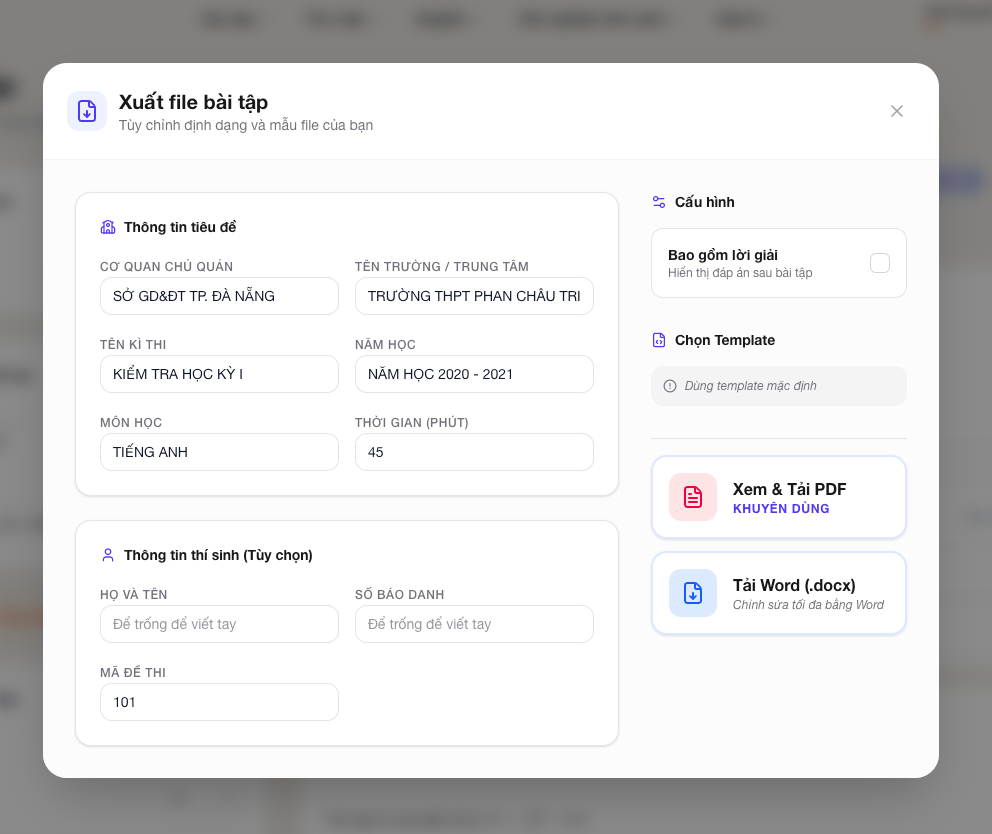This screenshot has width=992, height=834.
Task: Click the export file icon in dialog header
Action: pyautogui.click(x=87, y=111)
